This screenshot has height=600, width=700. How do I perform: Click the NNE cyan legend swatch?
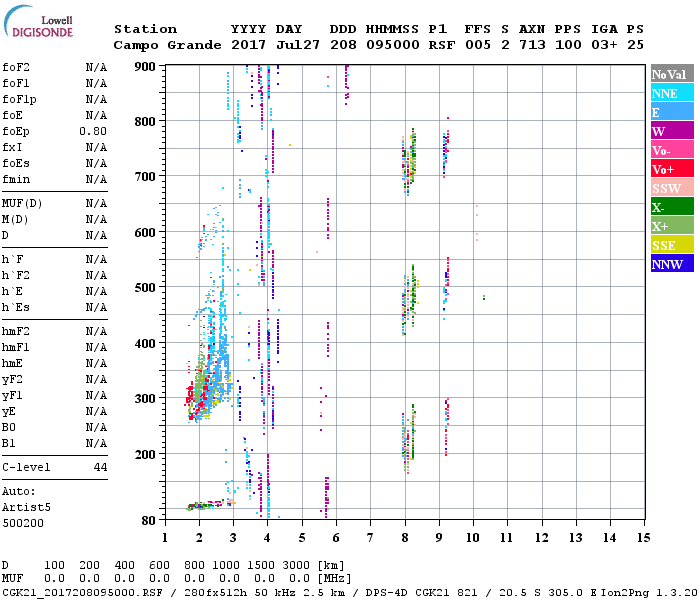point(670,93)
